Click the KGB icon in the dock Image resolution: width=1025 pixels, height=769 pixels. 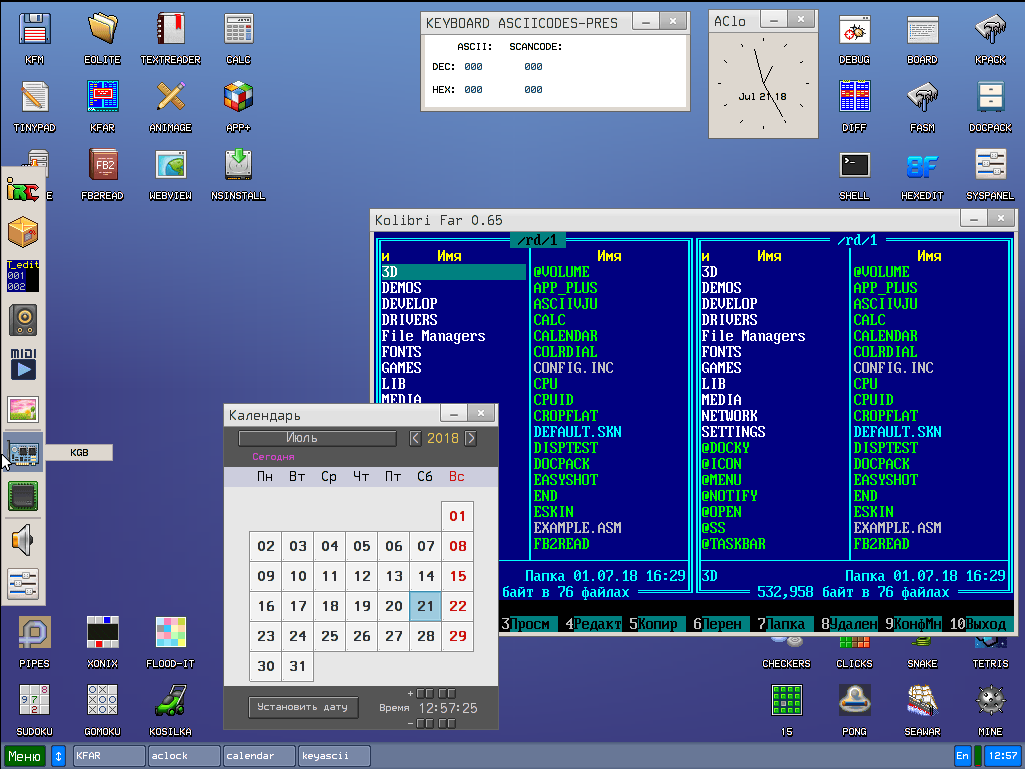[23, 452]
